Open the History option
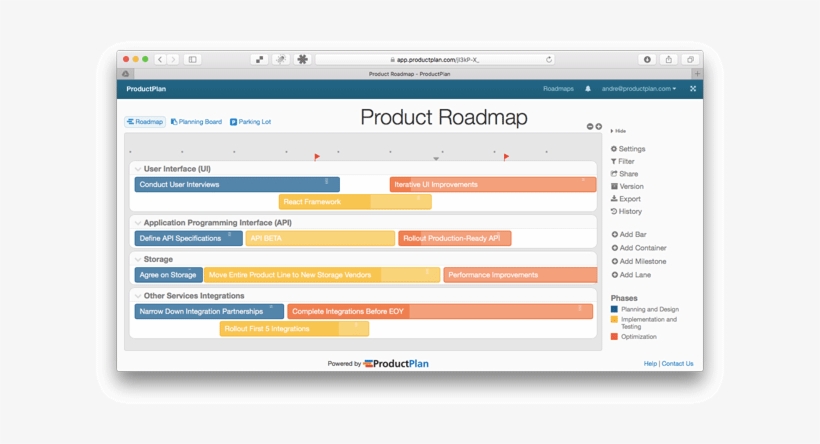The height and width of the screenshot is (444, 820). 626,212
